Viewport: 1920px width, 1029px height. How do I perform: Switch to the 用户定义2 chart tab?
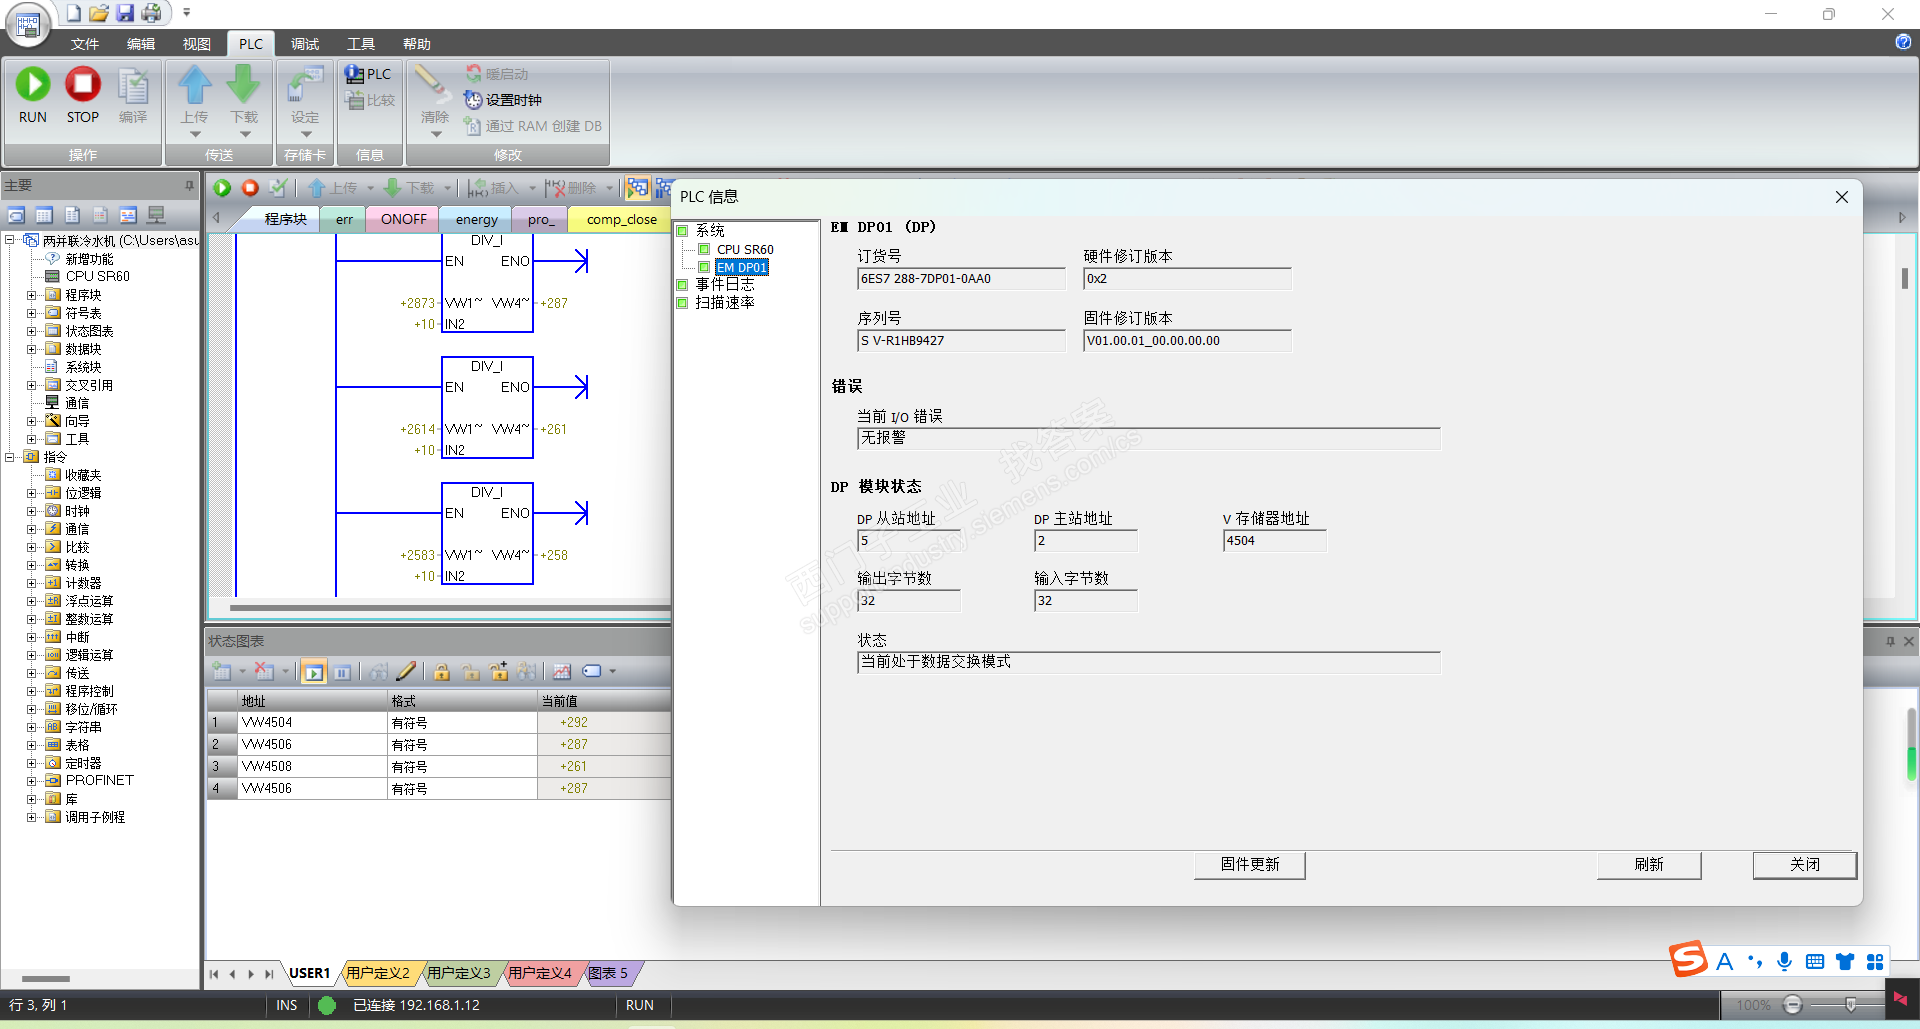378,973
